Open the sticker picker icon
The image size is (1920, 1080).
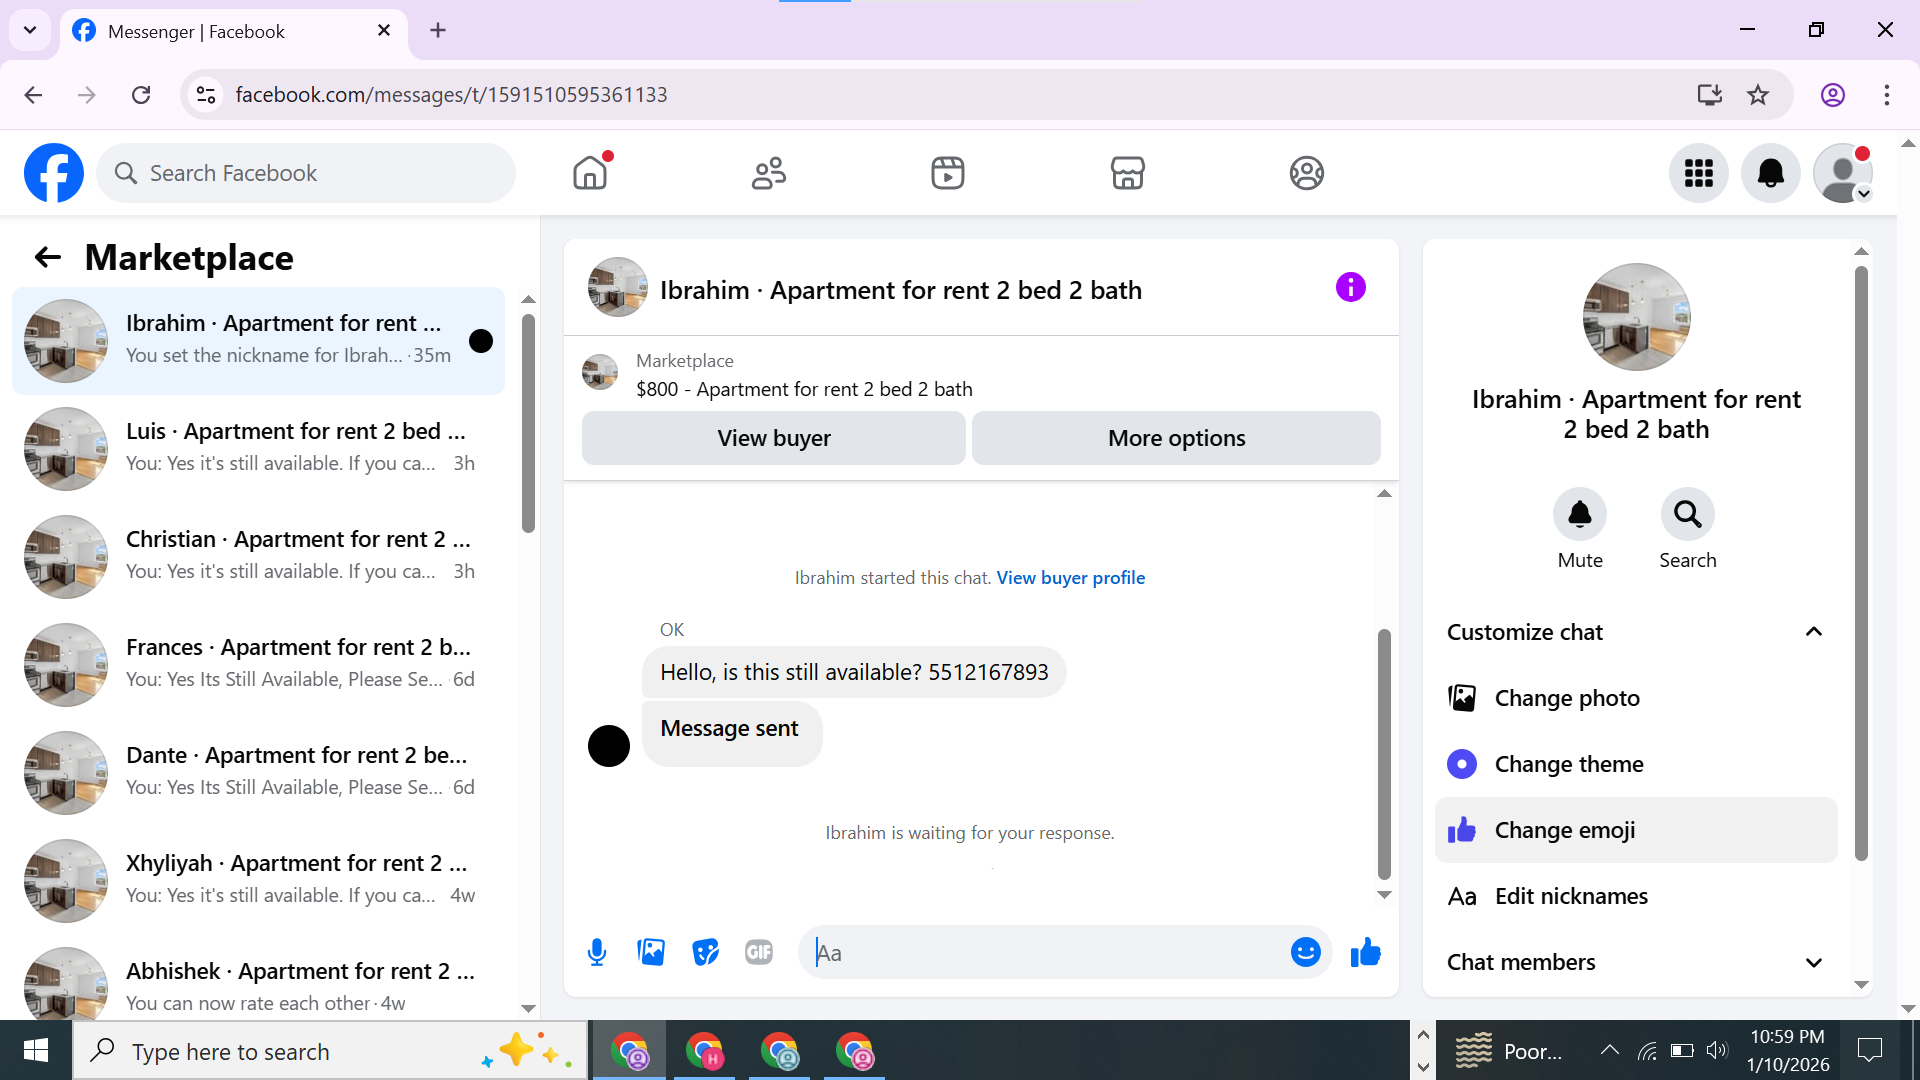point(705,952)
